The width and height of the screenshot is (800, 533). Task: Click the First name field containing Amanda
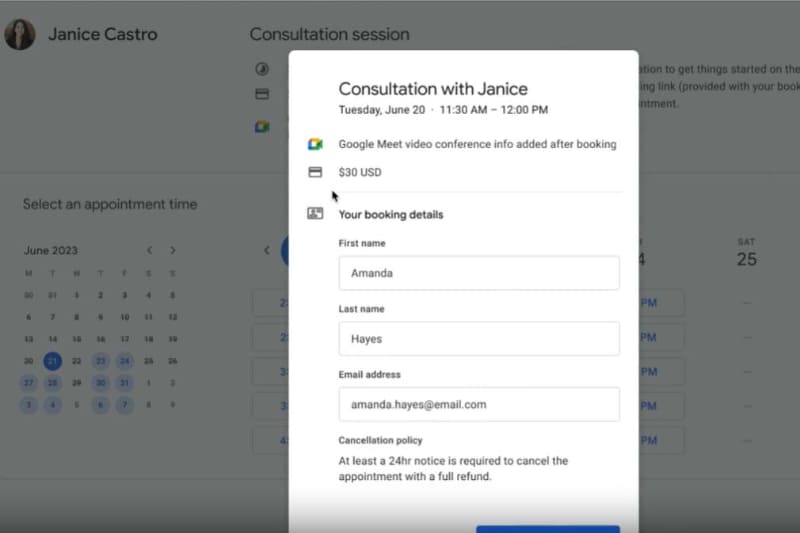point(479,273)
